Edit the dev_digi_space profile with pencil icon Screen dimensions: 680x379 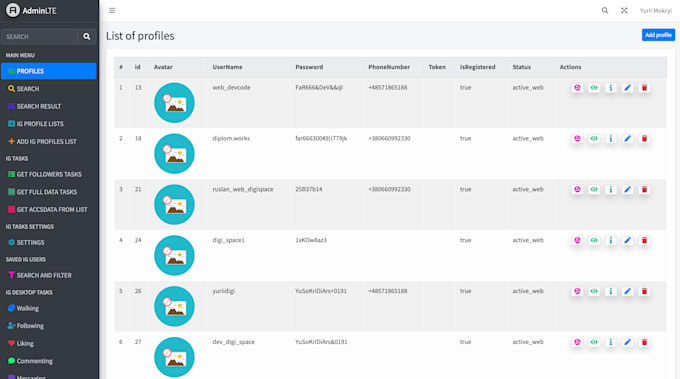point(628,342)
